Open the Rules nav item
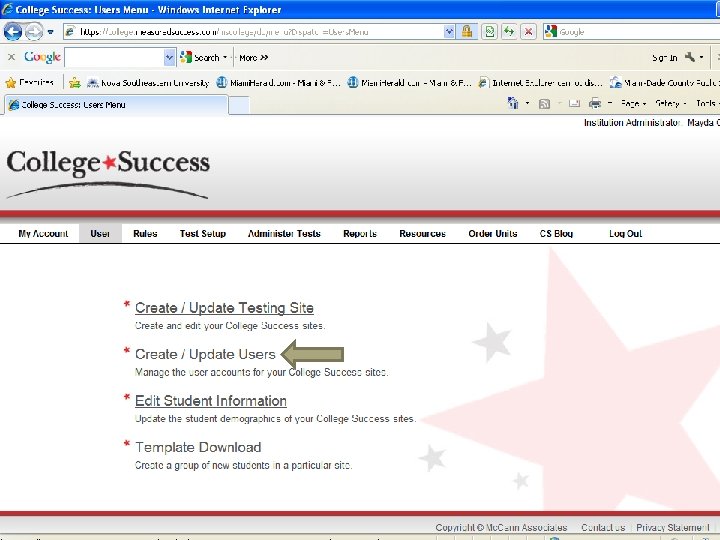The image size is (720, 540). (145, 233)
